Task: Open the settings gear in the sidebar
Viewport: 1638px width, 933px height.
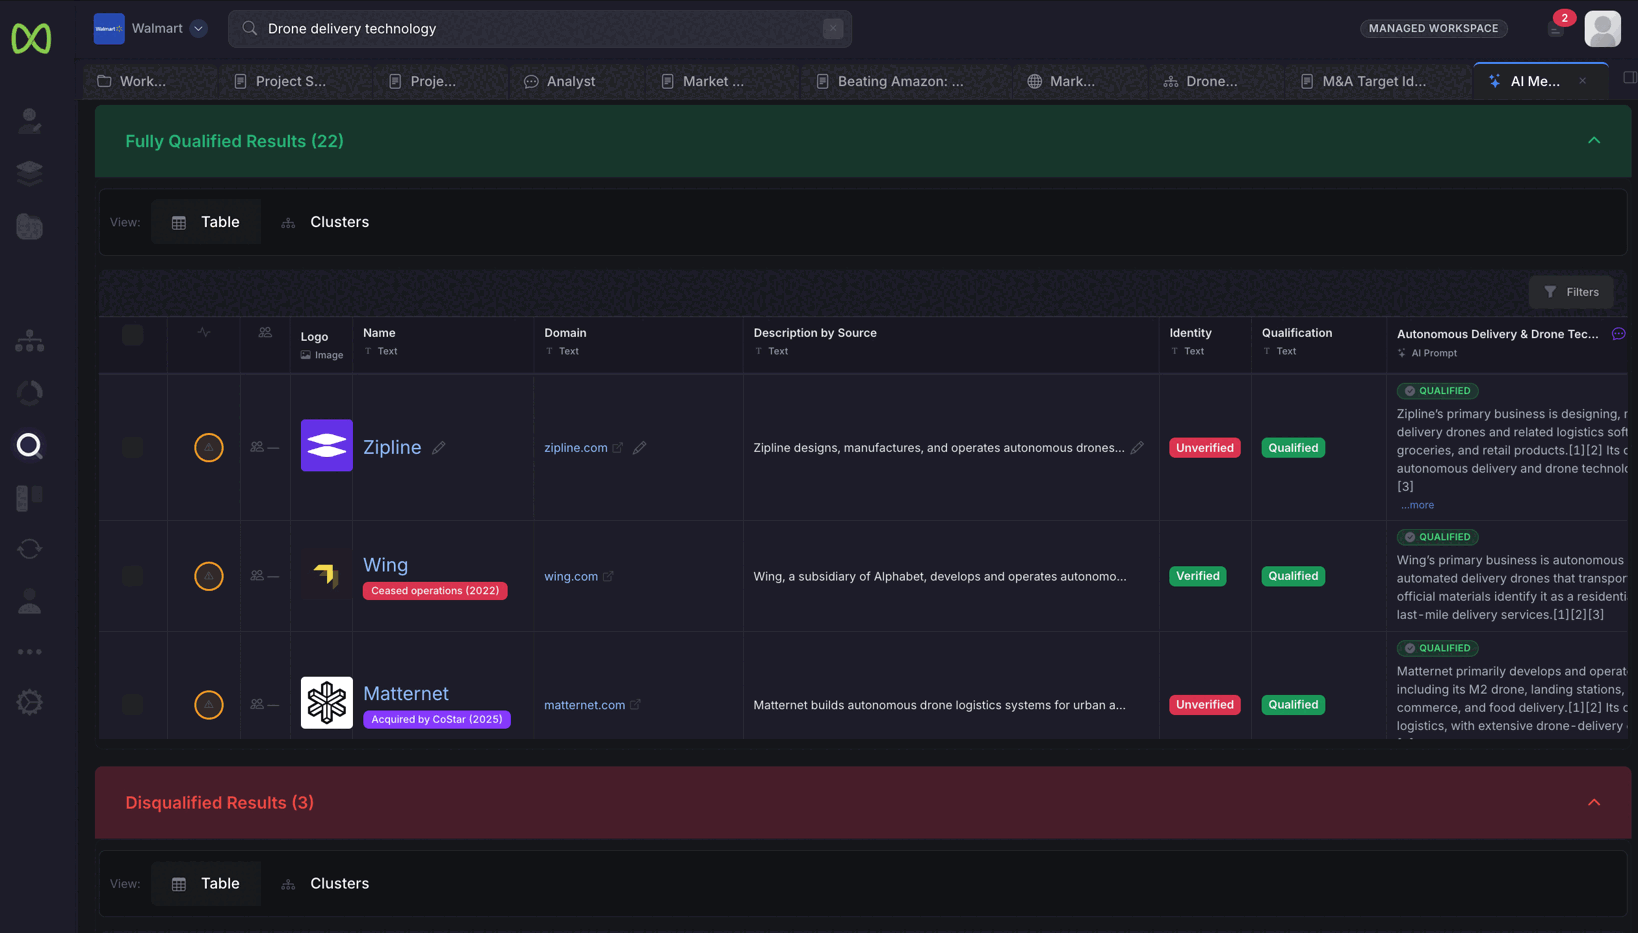Action: coord(30,702)
